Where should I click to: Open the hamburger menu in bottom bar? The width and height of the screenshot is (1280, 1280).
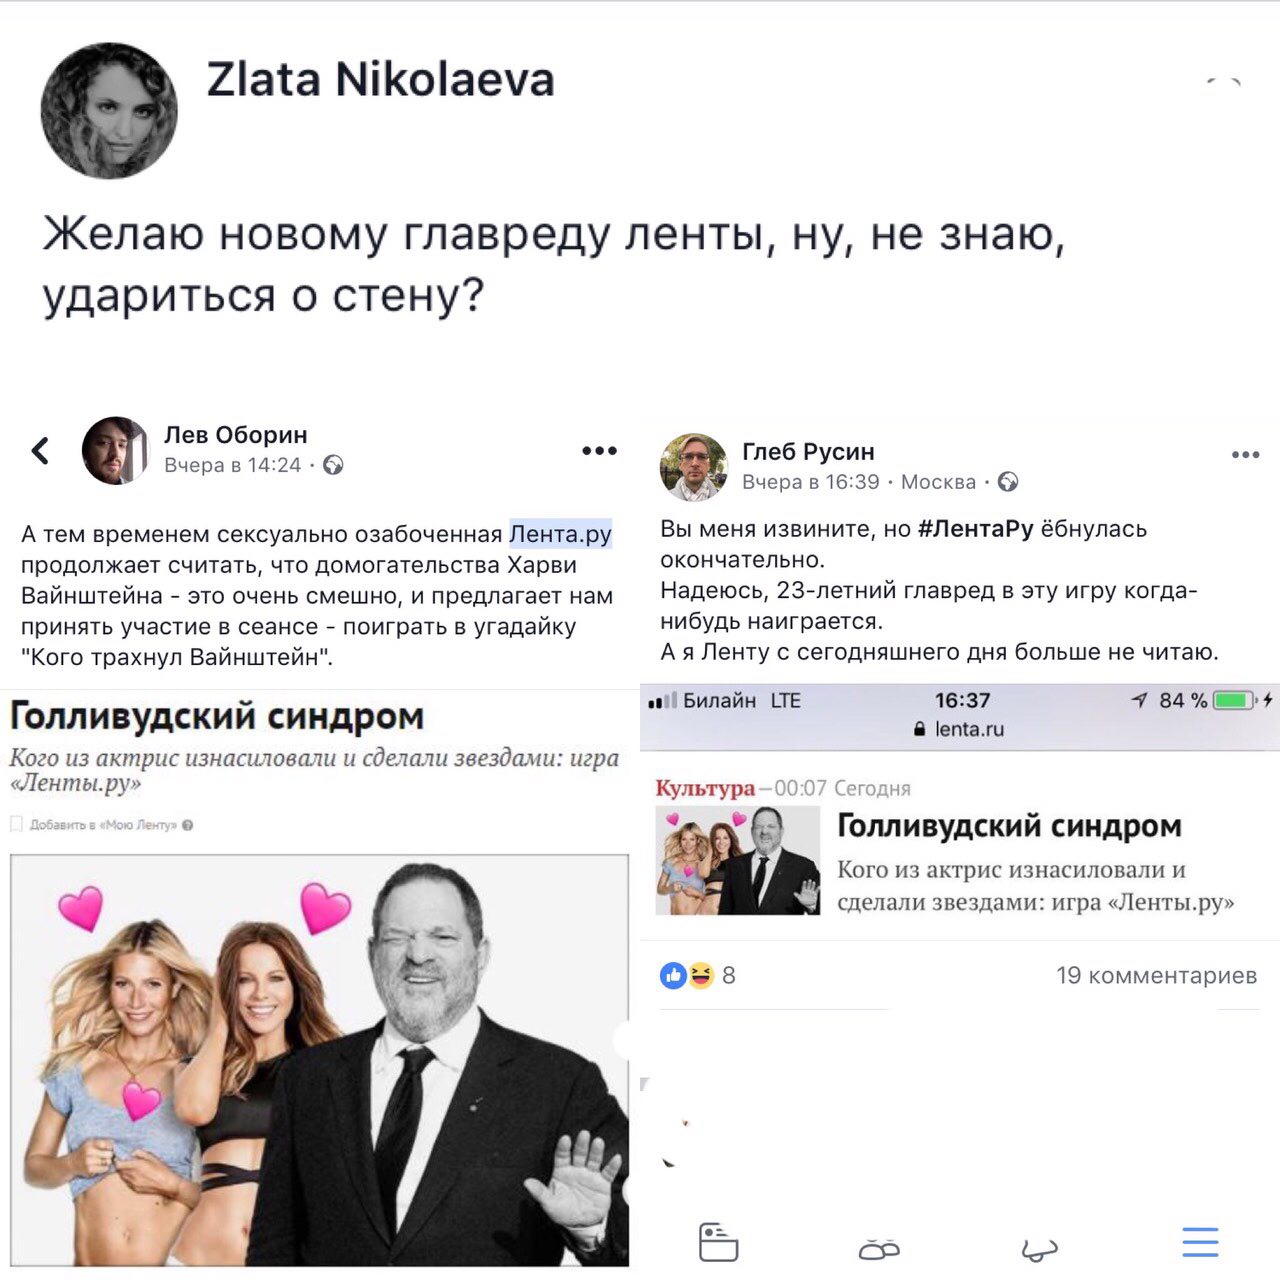[1200, 1241]
